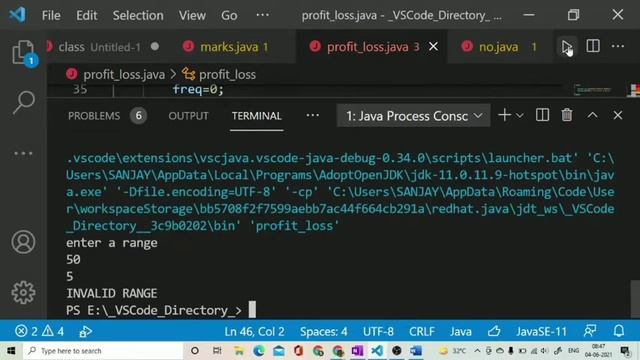Switch to the Untitled-1 editor tab
This screenshot has height=360, width=640.
[104, 47]
